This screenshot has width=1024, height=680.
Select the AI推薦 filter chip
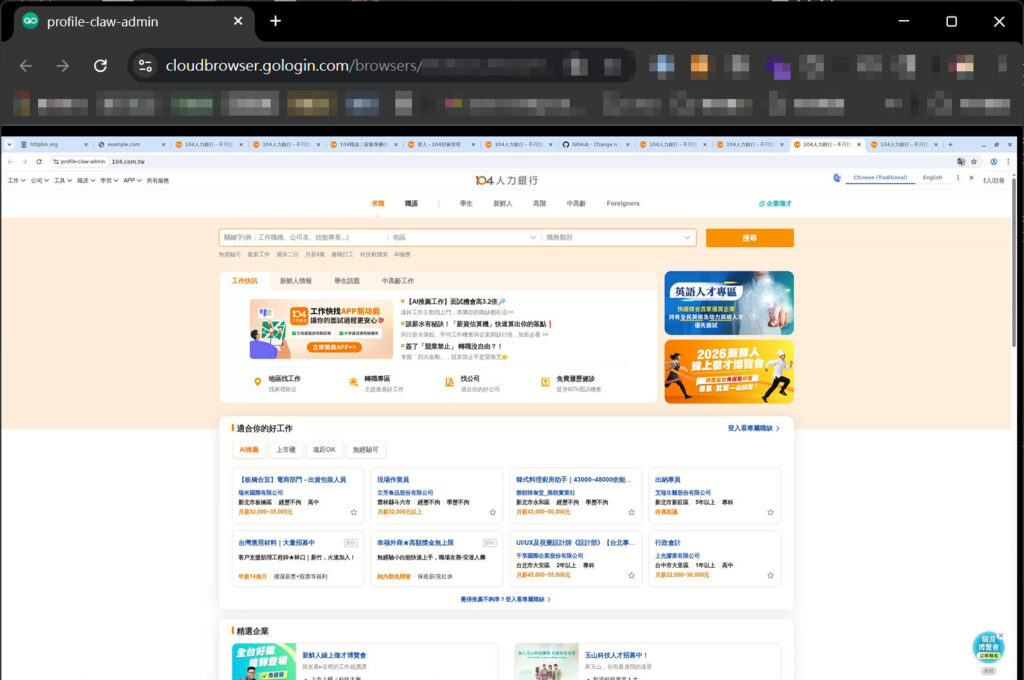click(249, 450)
